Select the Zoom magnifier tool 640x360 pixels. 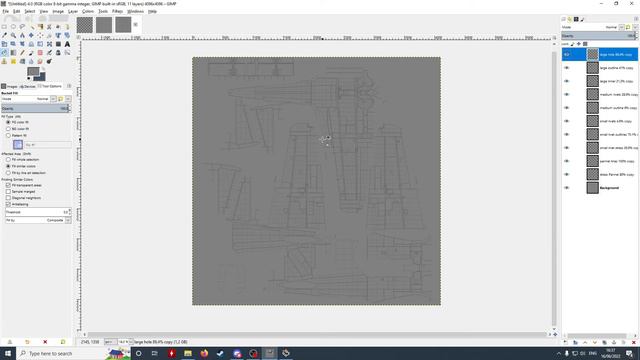[x=13, y=36]
